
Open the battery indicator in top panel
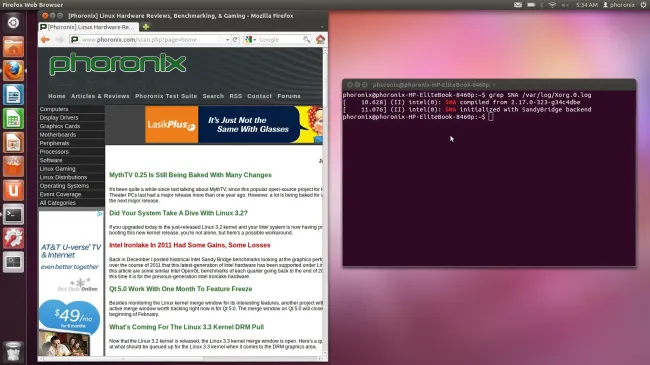pos(531,5)
